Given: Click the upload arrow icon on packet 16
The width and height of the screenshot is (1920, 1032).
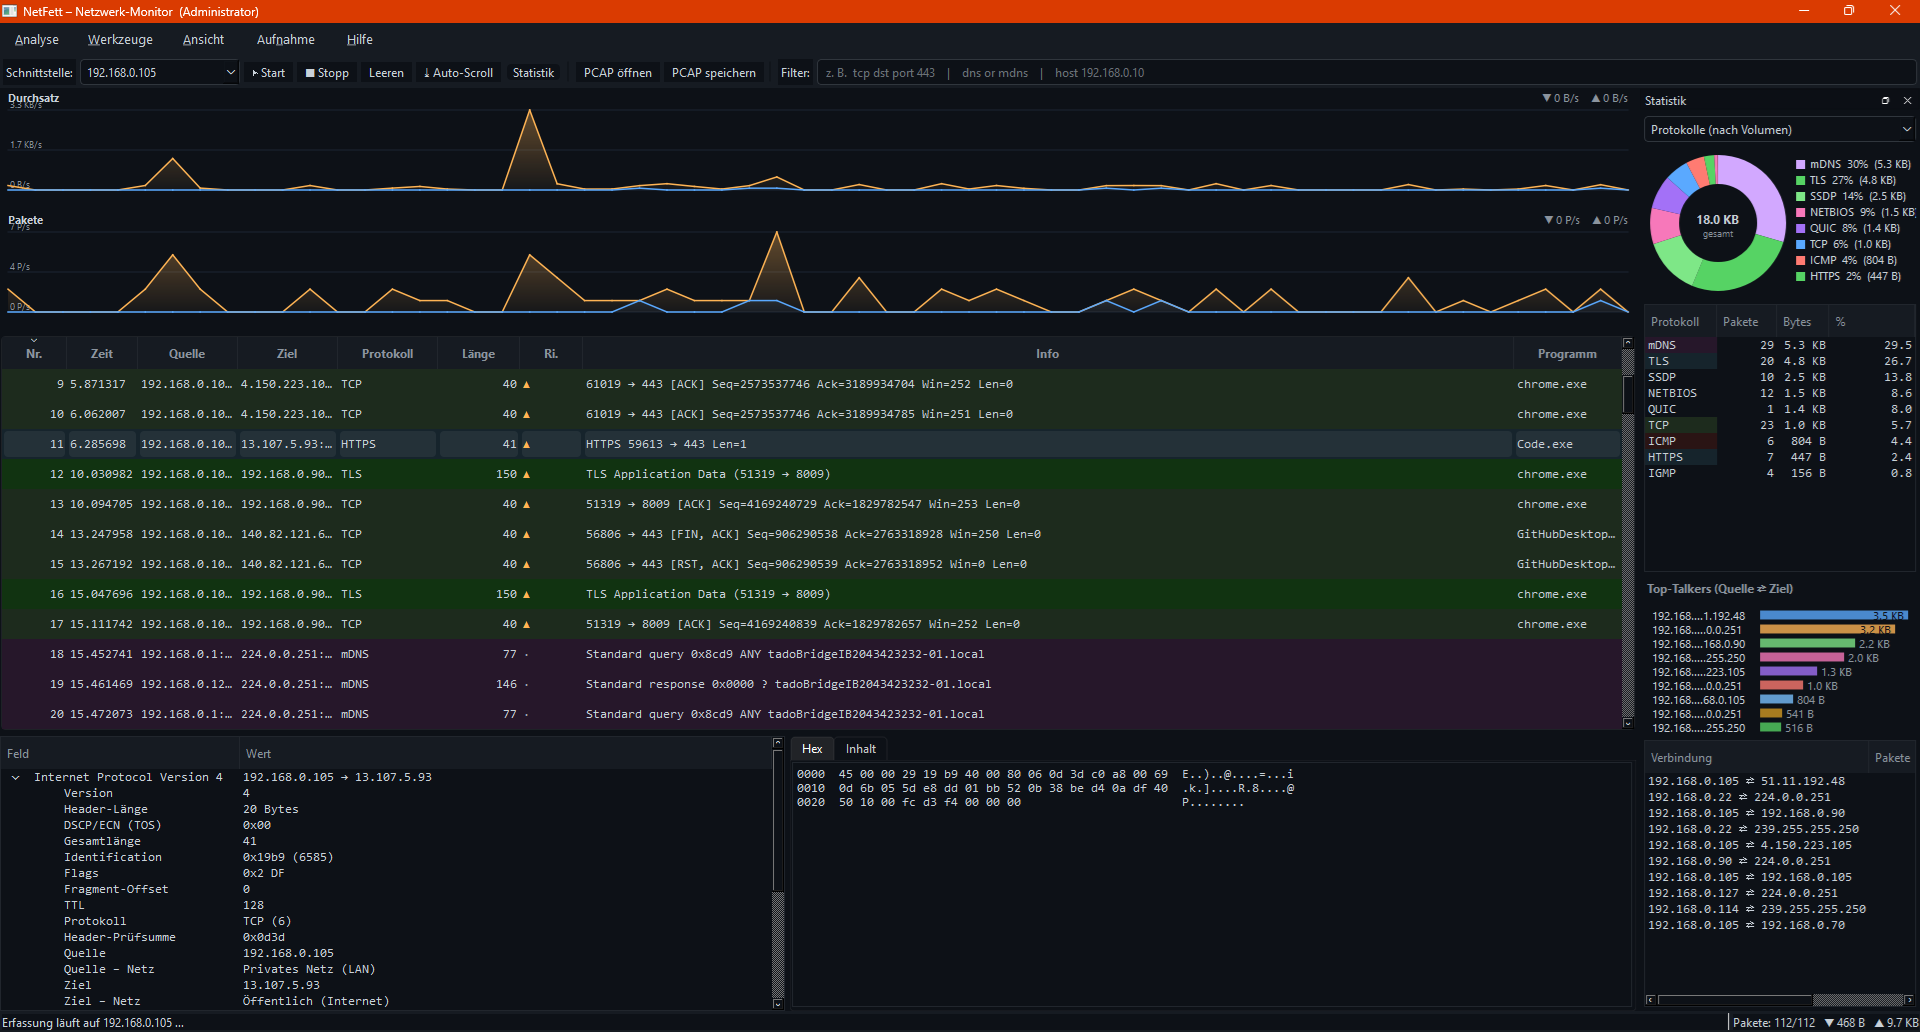Looking at the screenshot, I should [526, 594].
